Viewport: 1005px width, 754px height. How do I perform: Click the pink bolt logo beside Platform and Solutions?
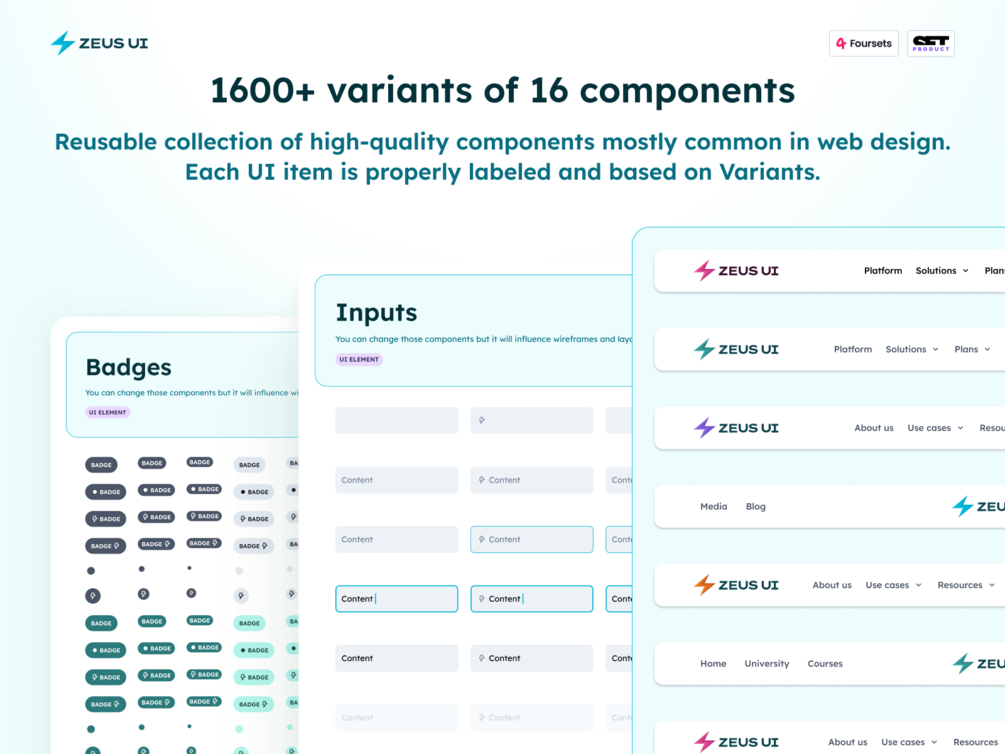[x=736, y=271]
